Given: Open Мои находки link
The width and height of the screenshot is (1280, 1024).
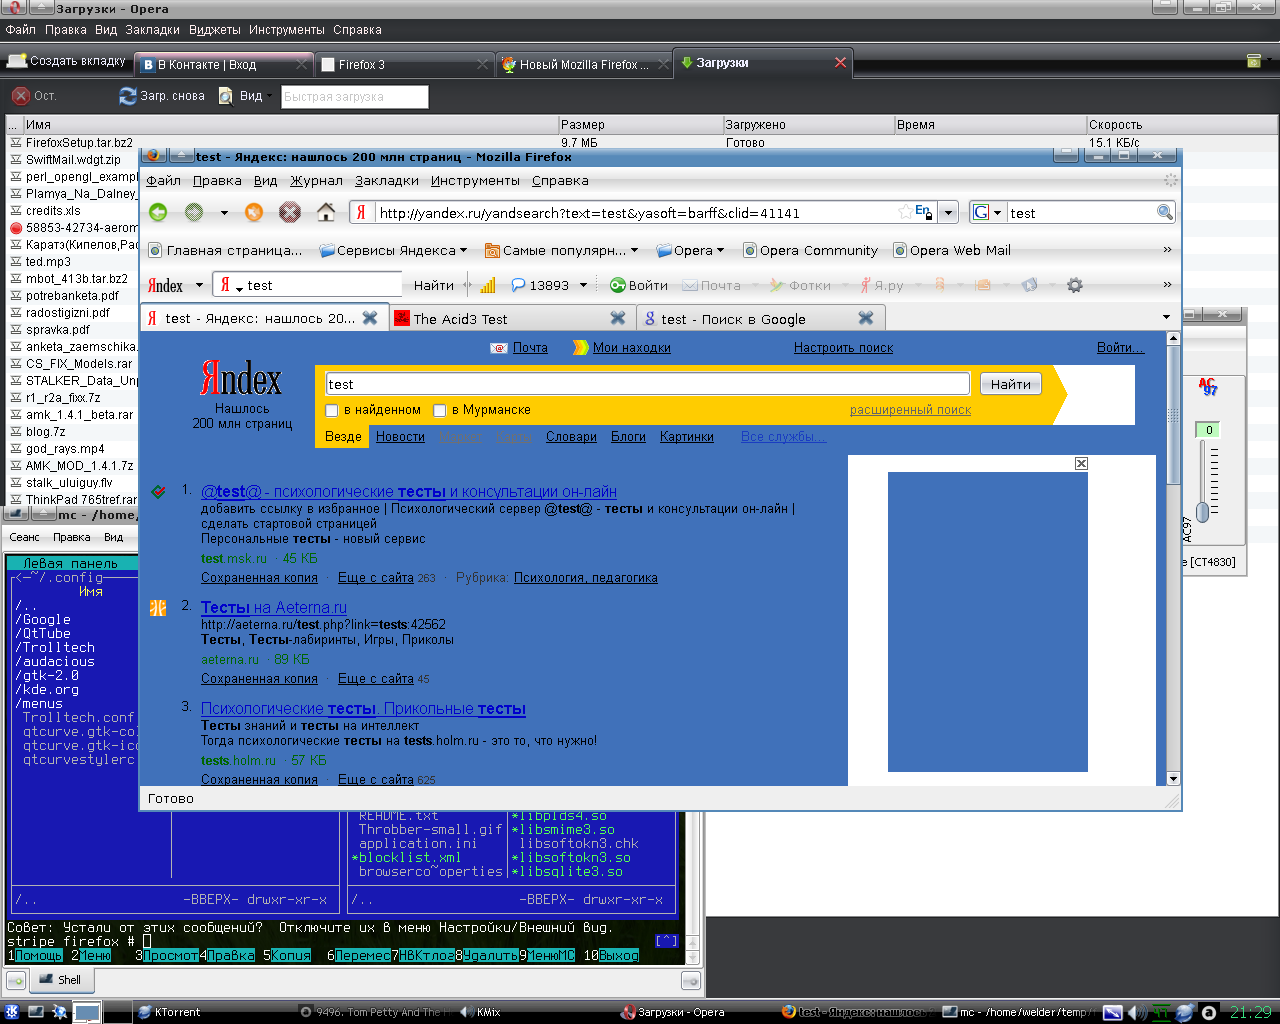Looking at the screenshot, I should 631,348.
